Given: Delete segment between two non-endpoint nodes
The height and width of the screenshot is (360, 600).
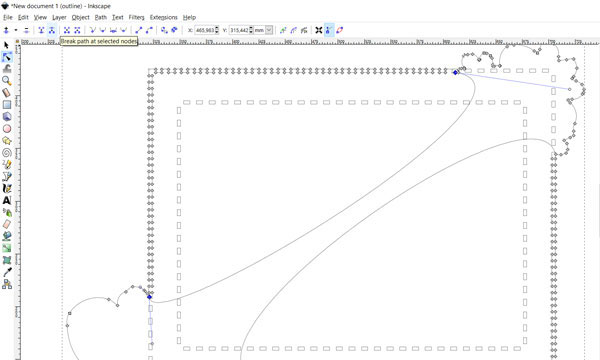Looking at the screenshot, I should coord(77,30).
